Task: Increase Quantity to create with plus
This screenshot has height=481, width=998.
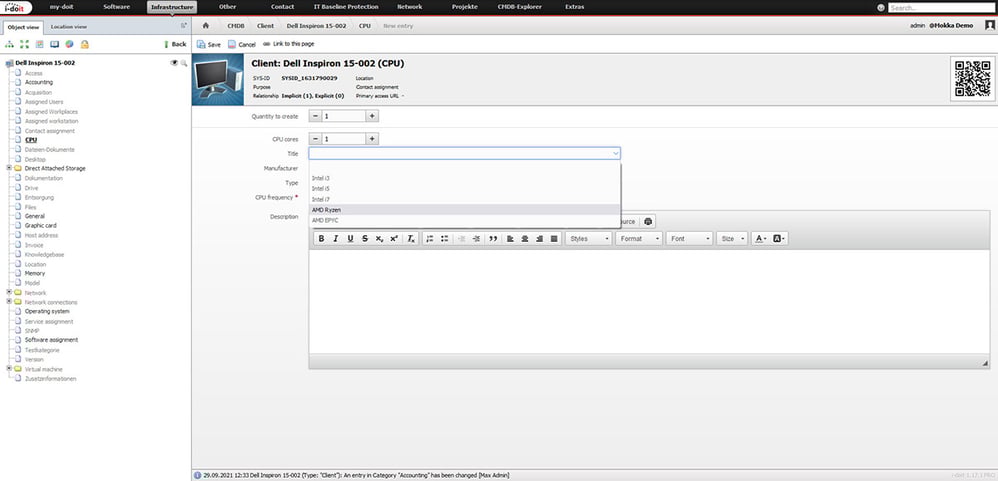Action: coord(373,116)
